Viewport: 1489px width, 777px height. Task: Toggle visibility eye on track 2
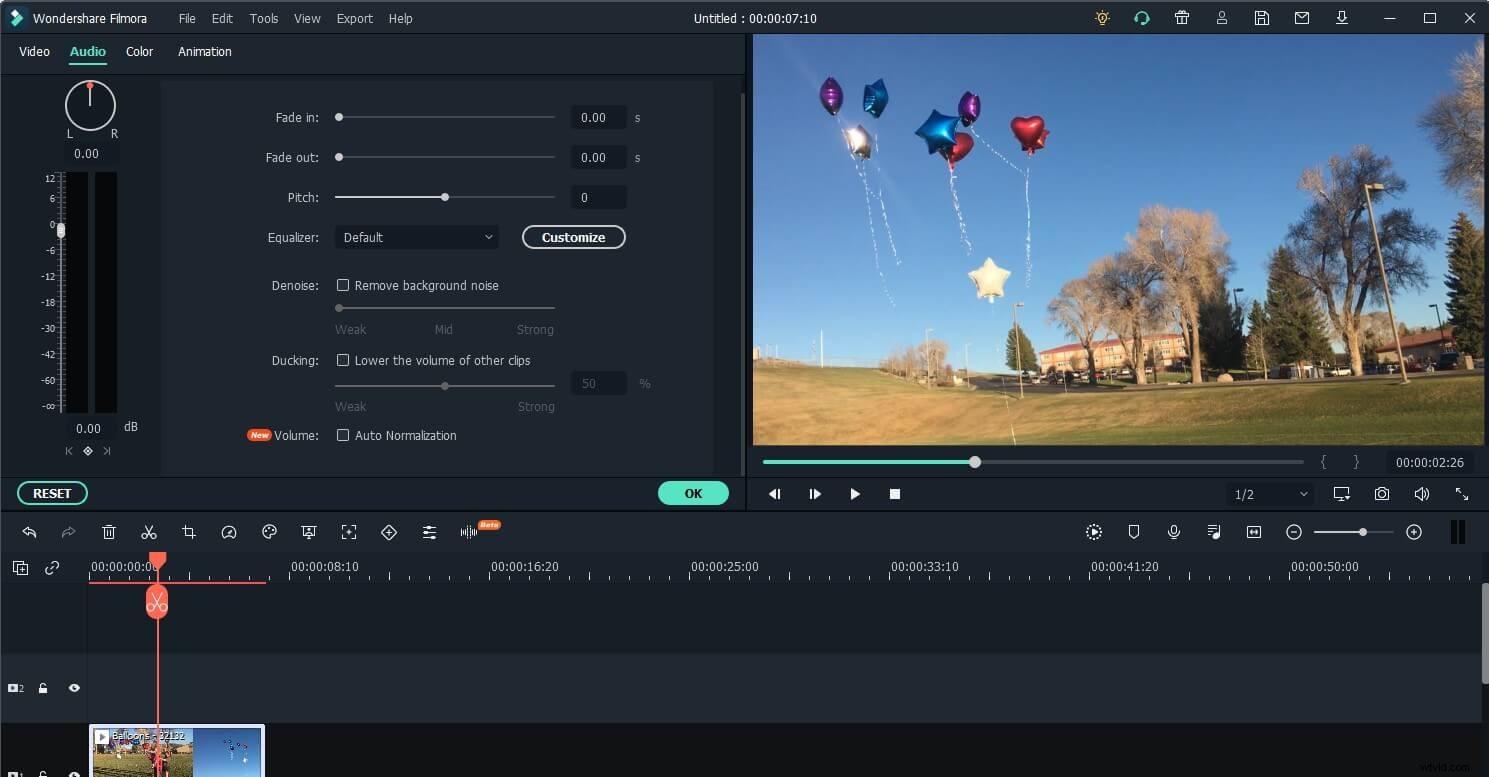[74, 688]
